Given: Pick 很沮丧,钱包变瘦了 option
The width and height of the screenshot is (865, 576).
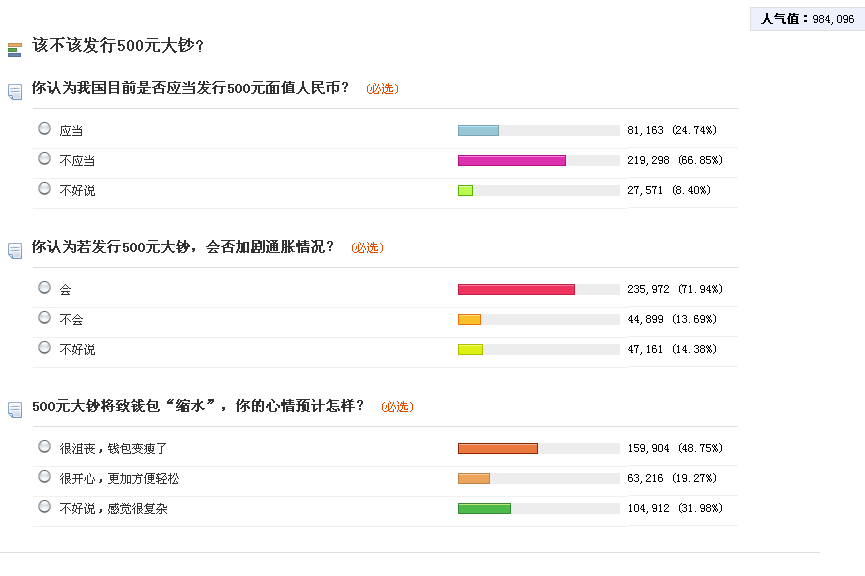Looking at the screenshot, I should tap(44, 446).
